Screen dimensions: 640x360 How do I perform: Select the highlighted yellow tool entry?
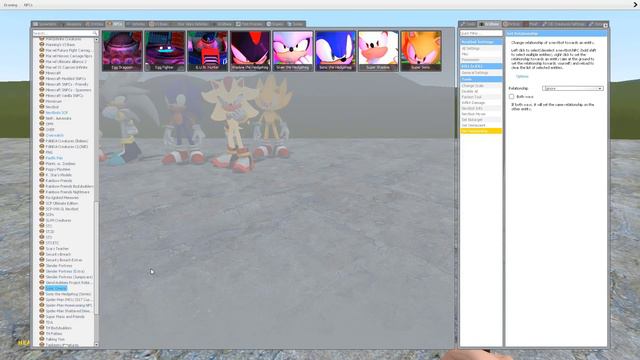pos(481,131)
